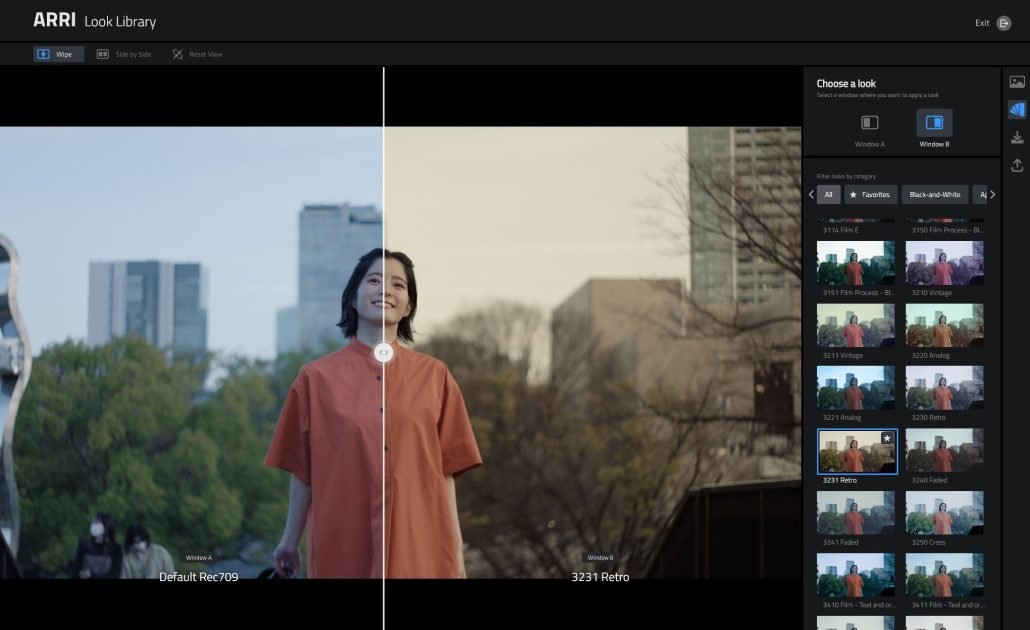The image size is (1030, 630).
Task: Click the download icon in right sidebar
Action: pos(1017,137)
